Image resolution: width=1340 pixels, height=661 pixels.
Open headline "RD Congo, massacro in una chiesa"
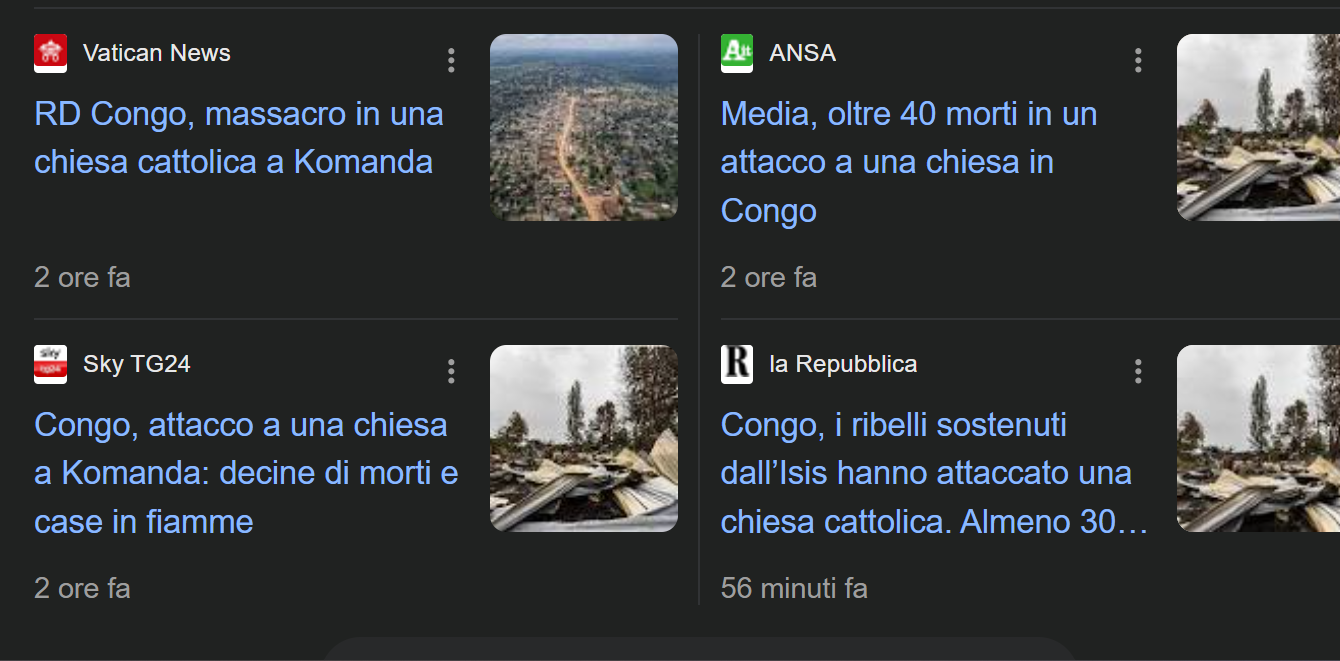click(238, 138)
